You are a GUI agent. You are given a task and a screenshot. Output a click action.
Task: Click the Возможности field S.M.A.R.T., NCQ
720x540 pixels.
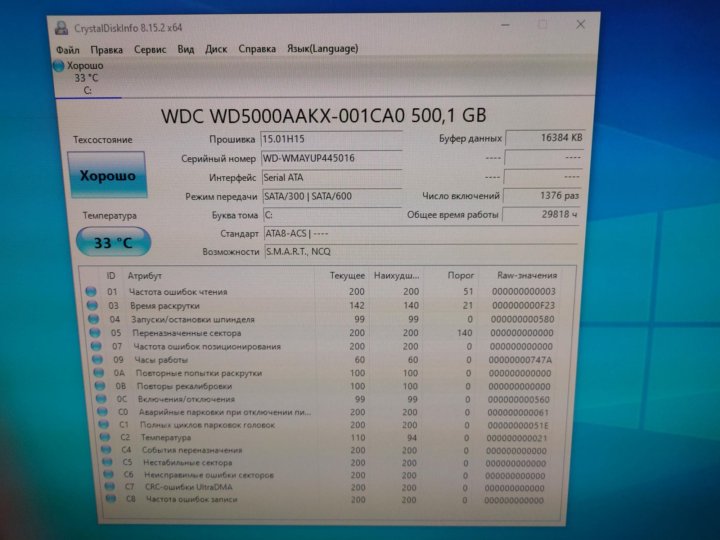coord(421,252)
